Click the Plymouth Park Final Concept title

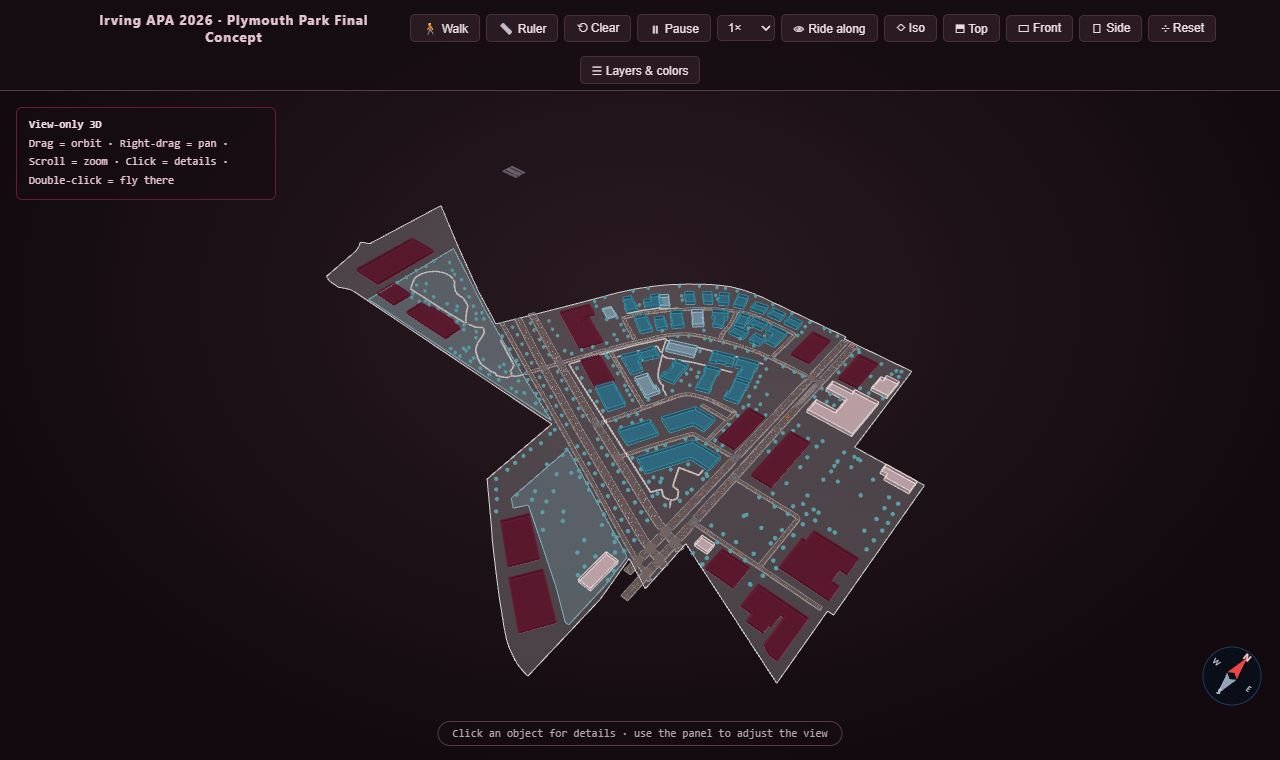(x=233, y=29)
